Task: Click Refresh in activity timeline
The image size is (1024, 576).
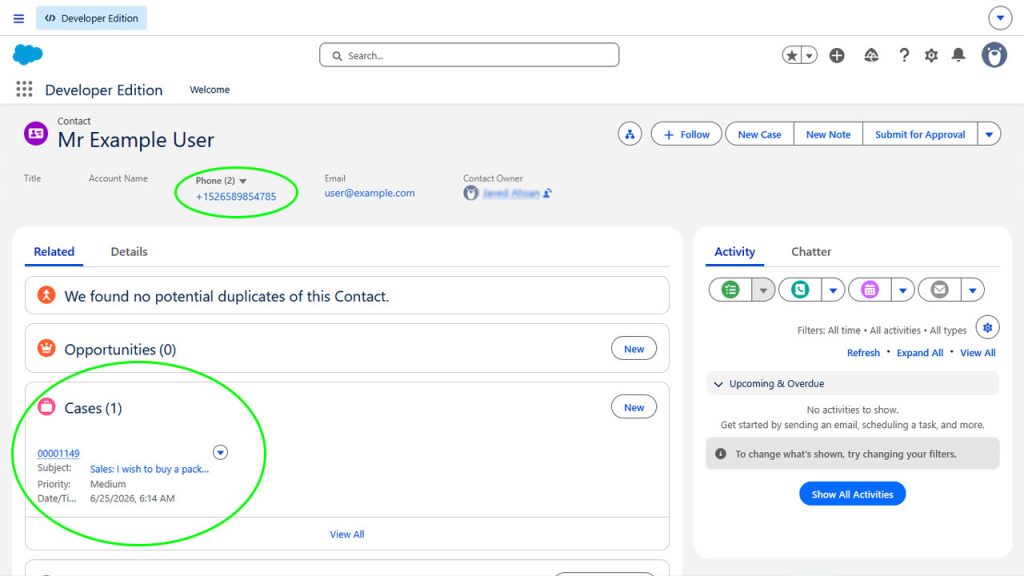Action: click(x=863, y=353)
